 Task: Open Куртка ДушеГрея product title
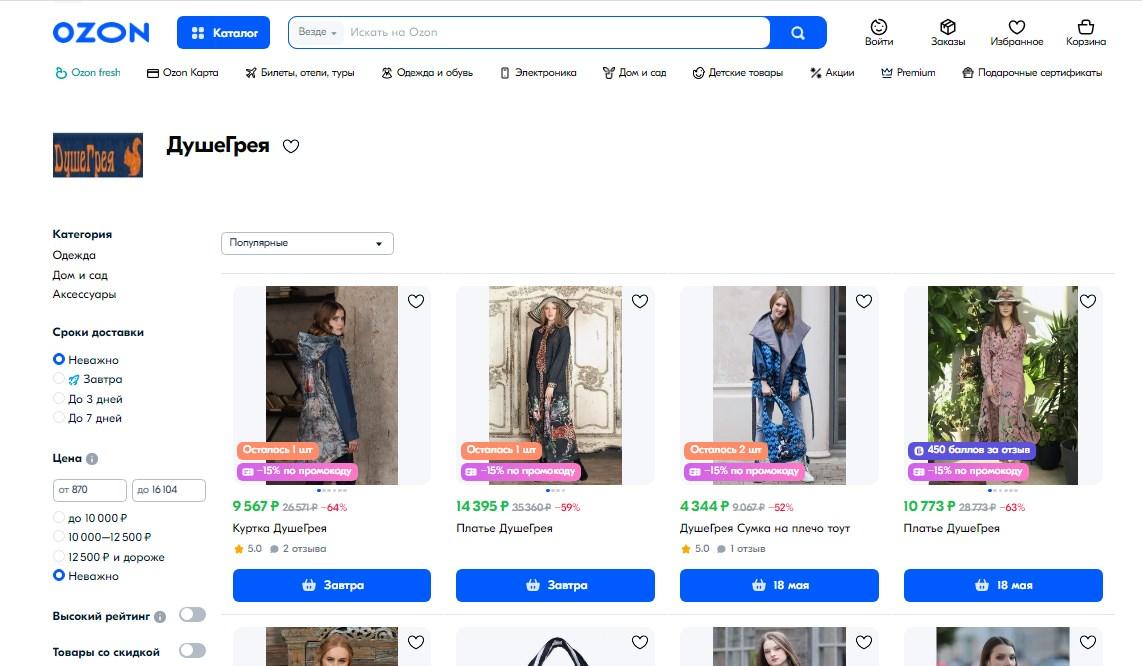coord(280,528)
